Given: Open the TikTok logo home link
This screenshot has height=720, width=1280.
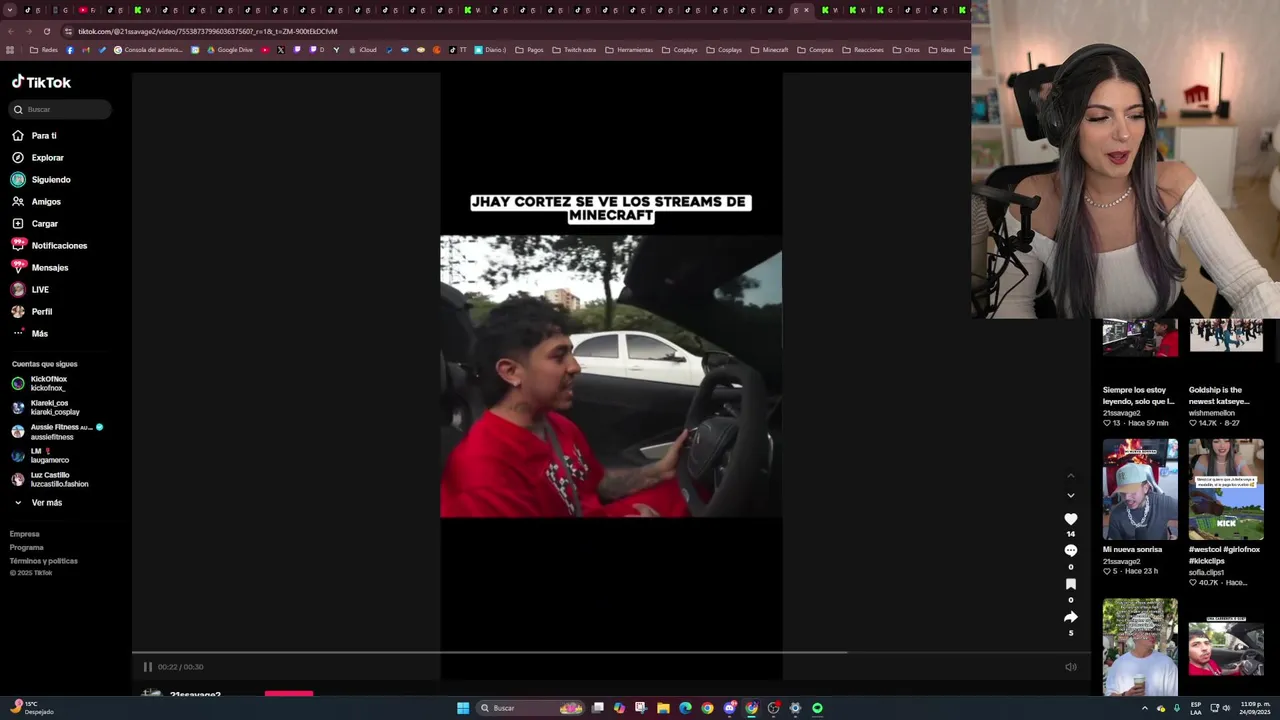Looking at the screenshot, I should point(41,82).
